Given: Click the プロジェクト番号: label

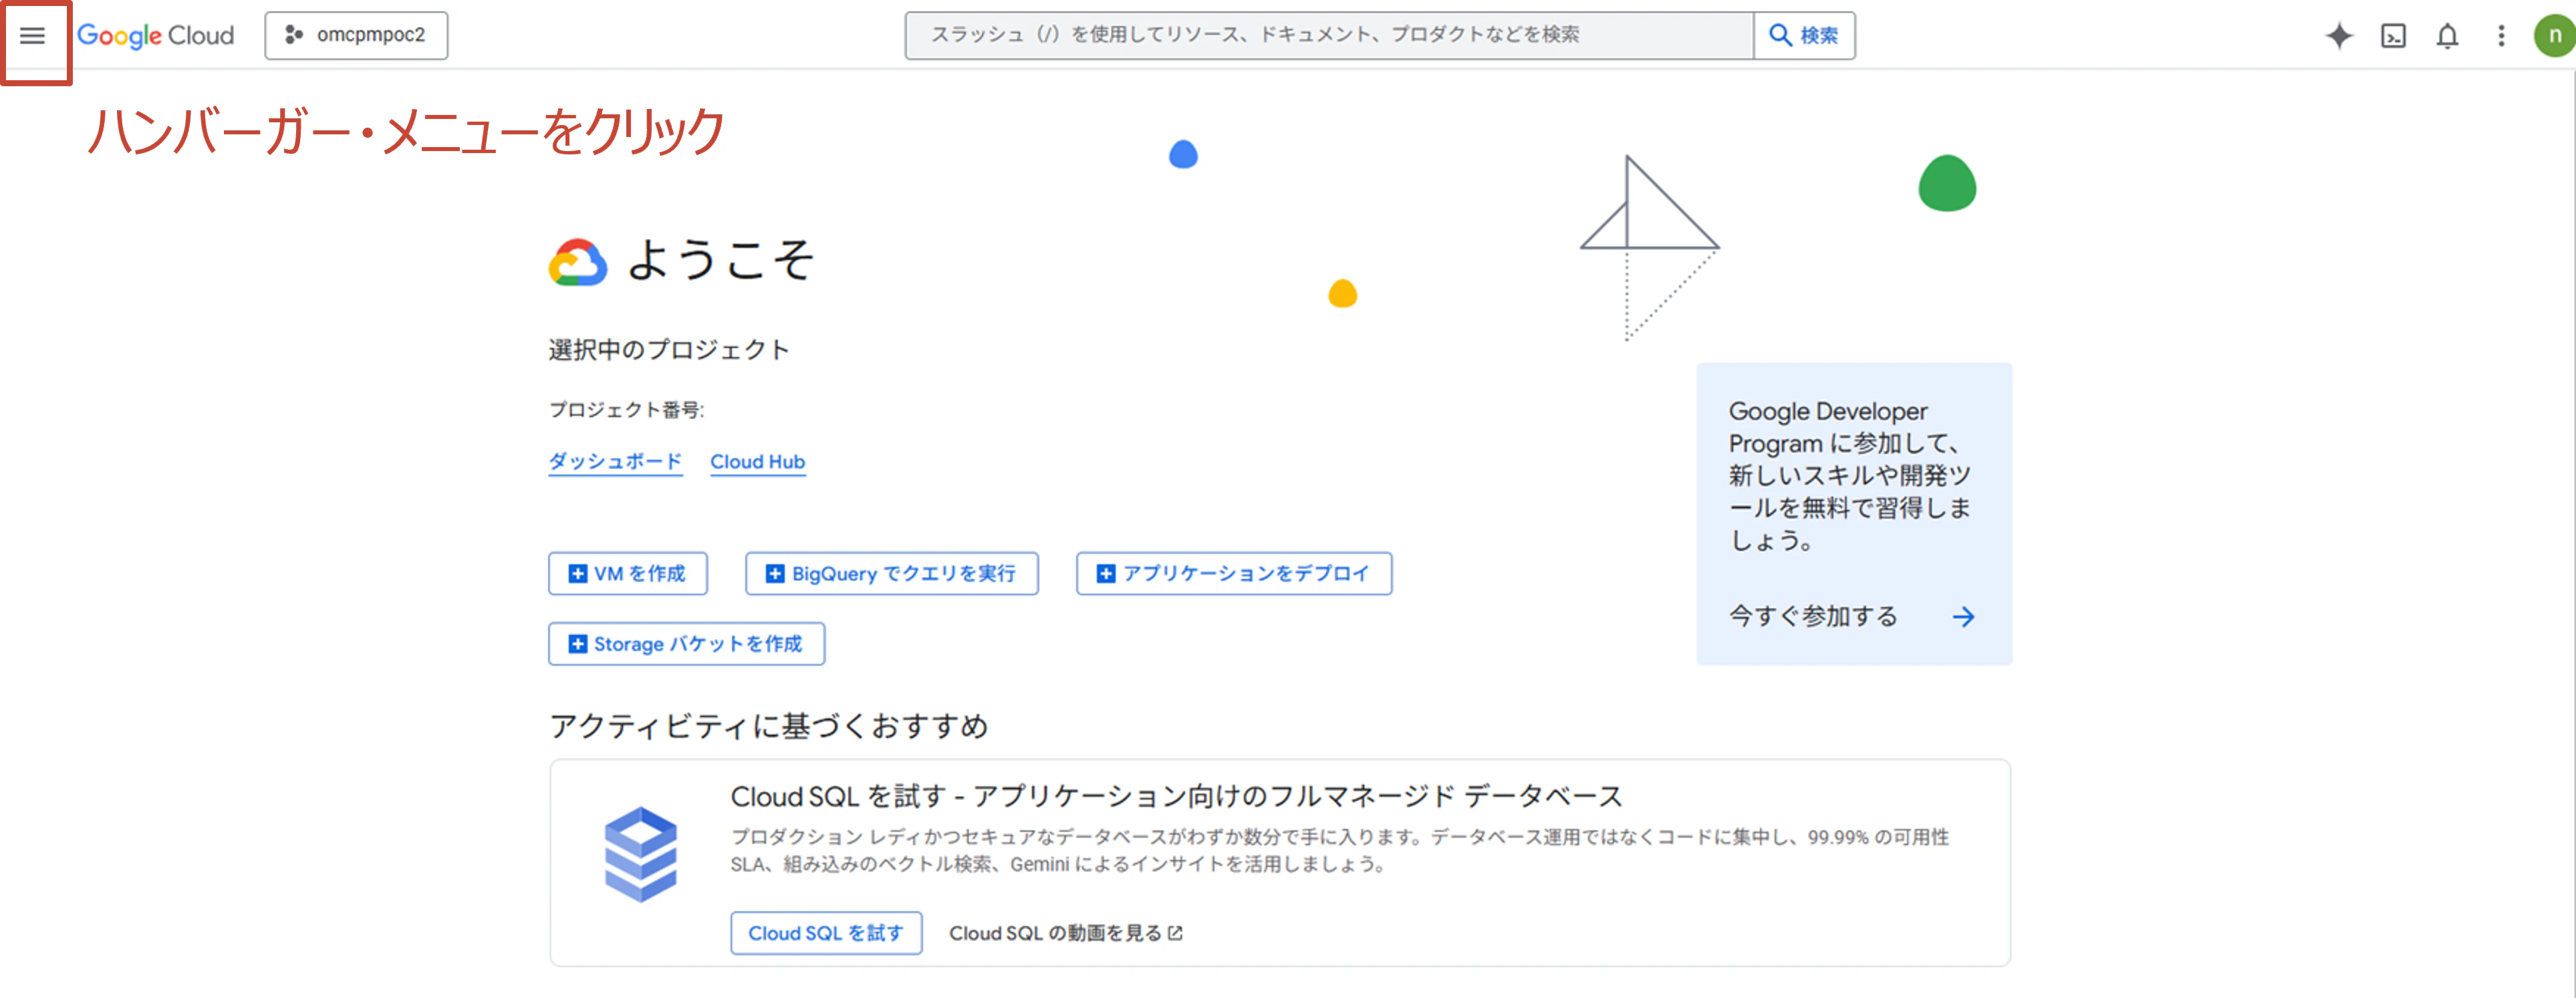Looking at the screenshot, I should click(626, 409).
